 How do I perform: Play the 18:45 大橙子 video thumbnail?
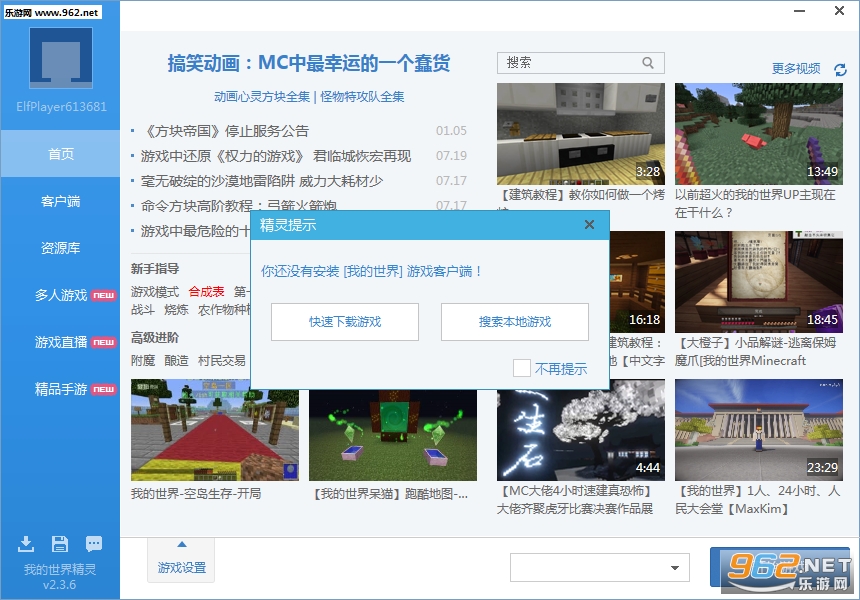759,282
